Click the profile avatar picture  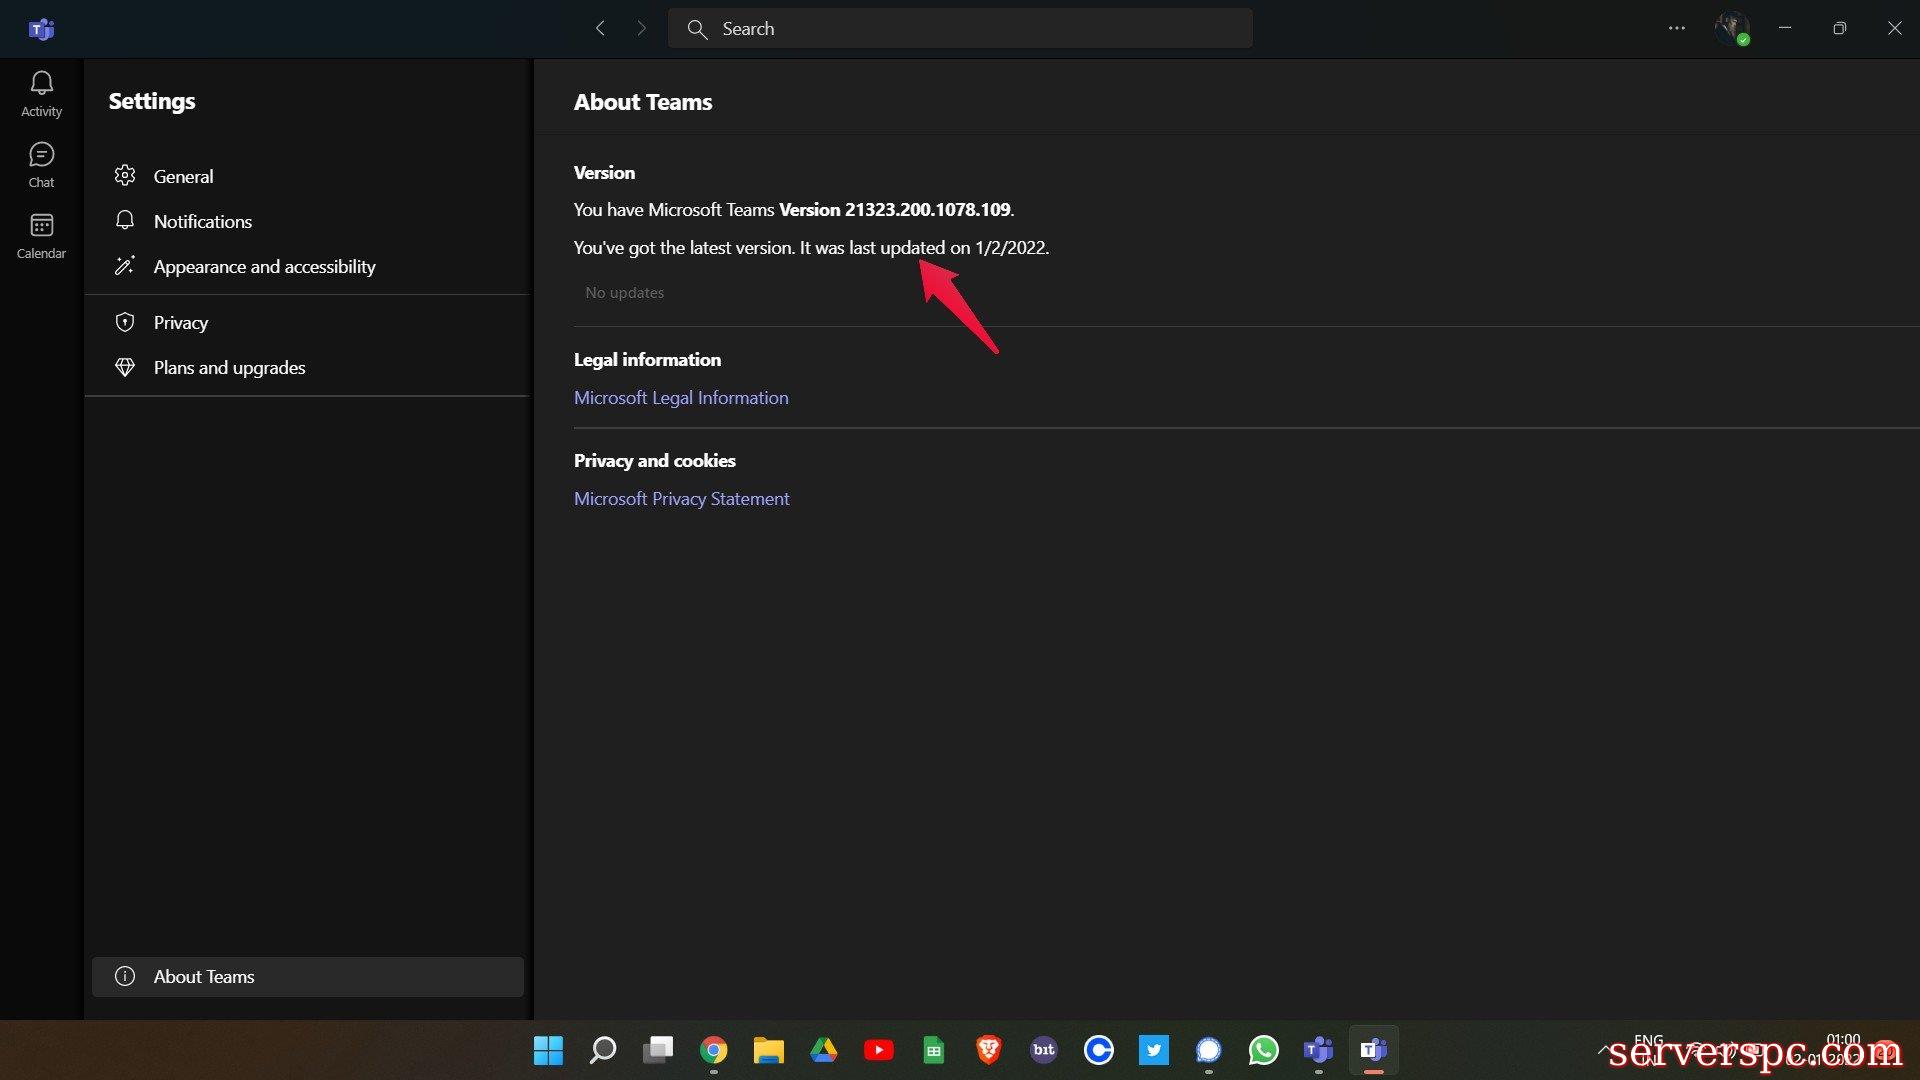(x=1731, y=28)
